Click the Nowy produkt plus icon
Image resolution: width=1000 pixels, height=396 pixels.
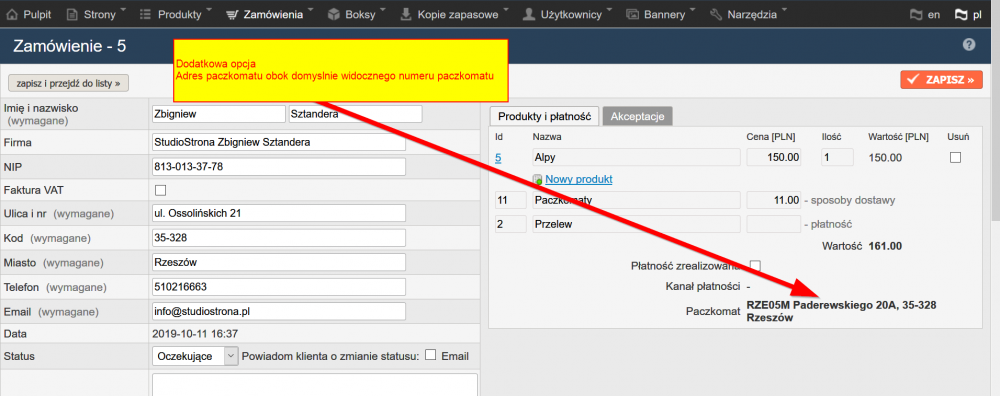point(538,180)
